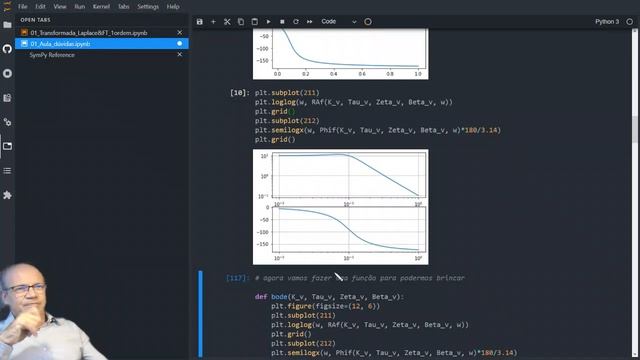The width and height of the screenshot is (640, 360).
Task: Switch to 01_Transformada_Laplace tab entry
Action: click(89, 33)
